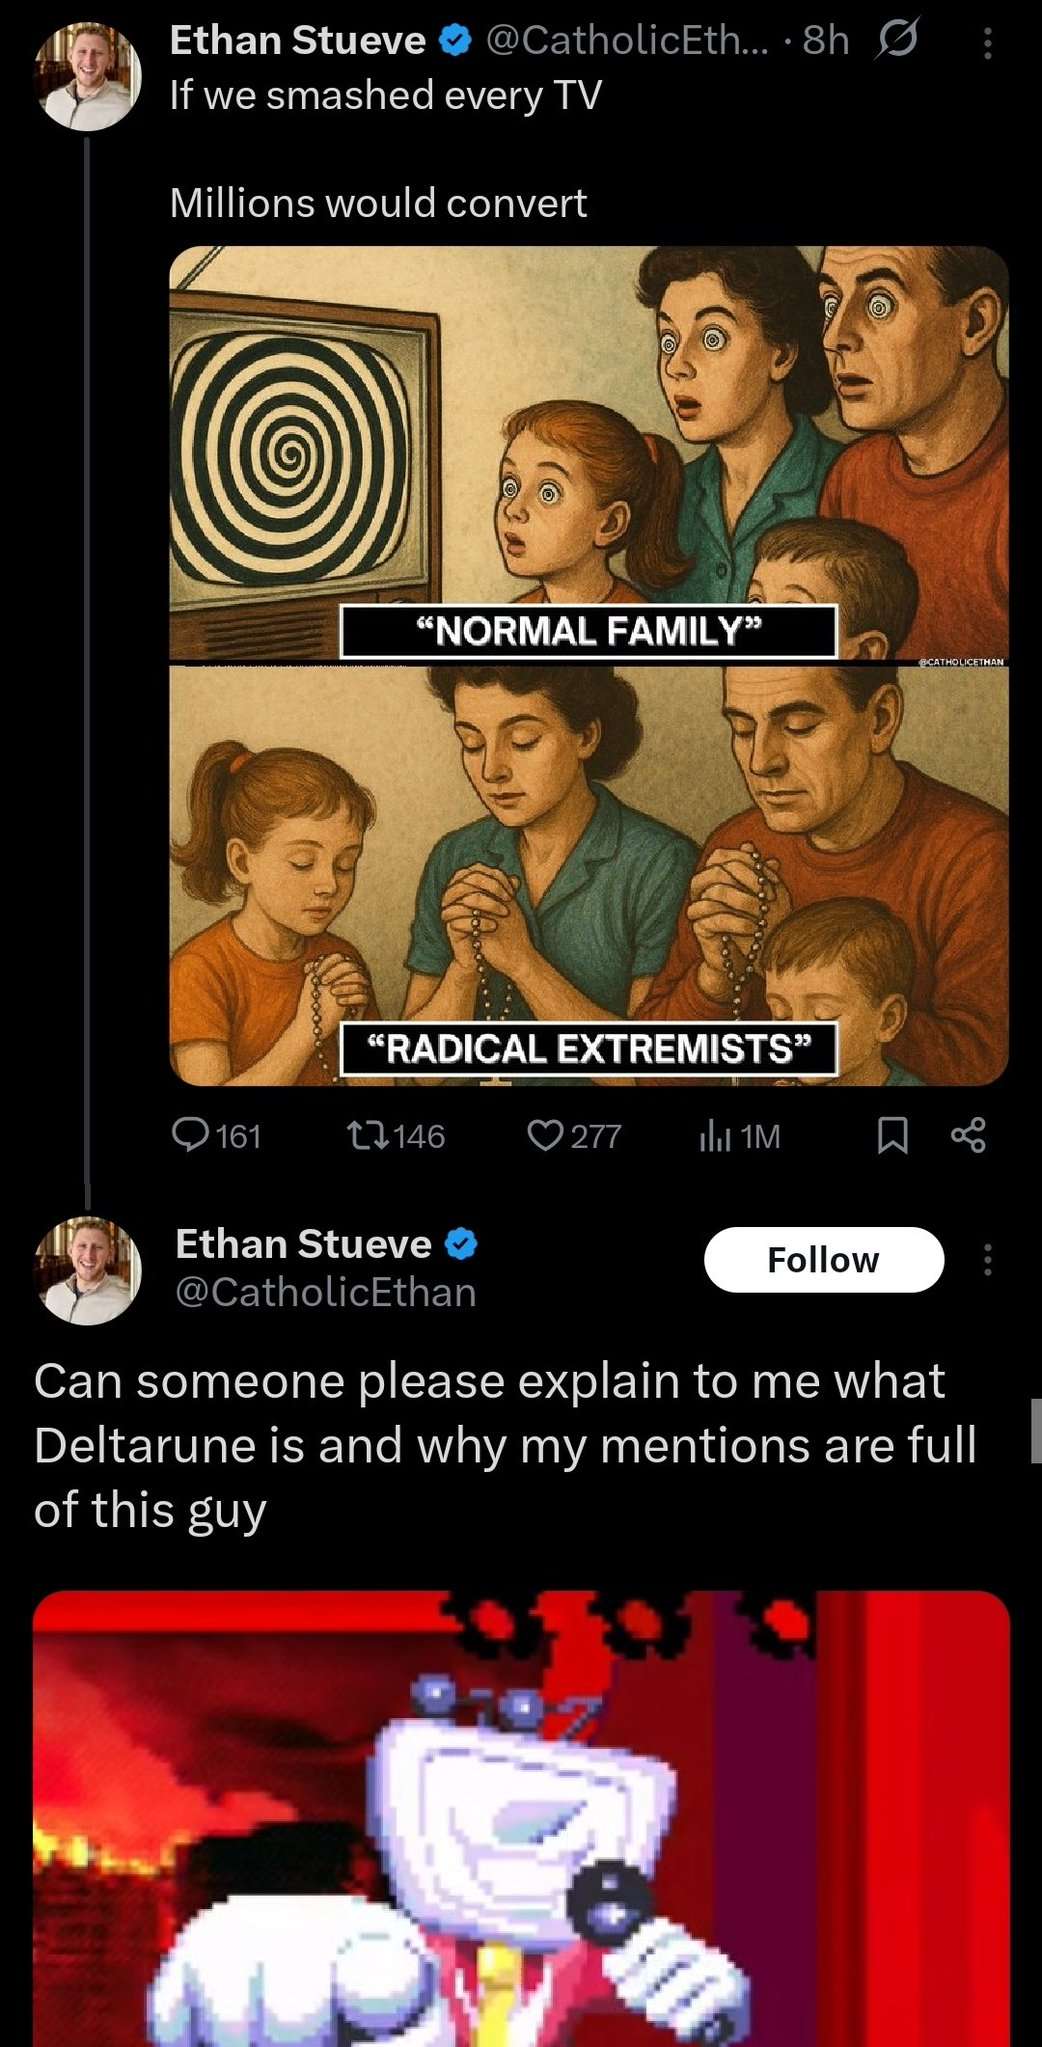Tap the share icon on the first tweet
The image size is (1042, 2047).
point(968,1135)
